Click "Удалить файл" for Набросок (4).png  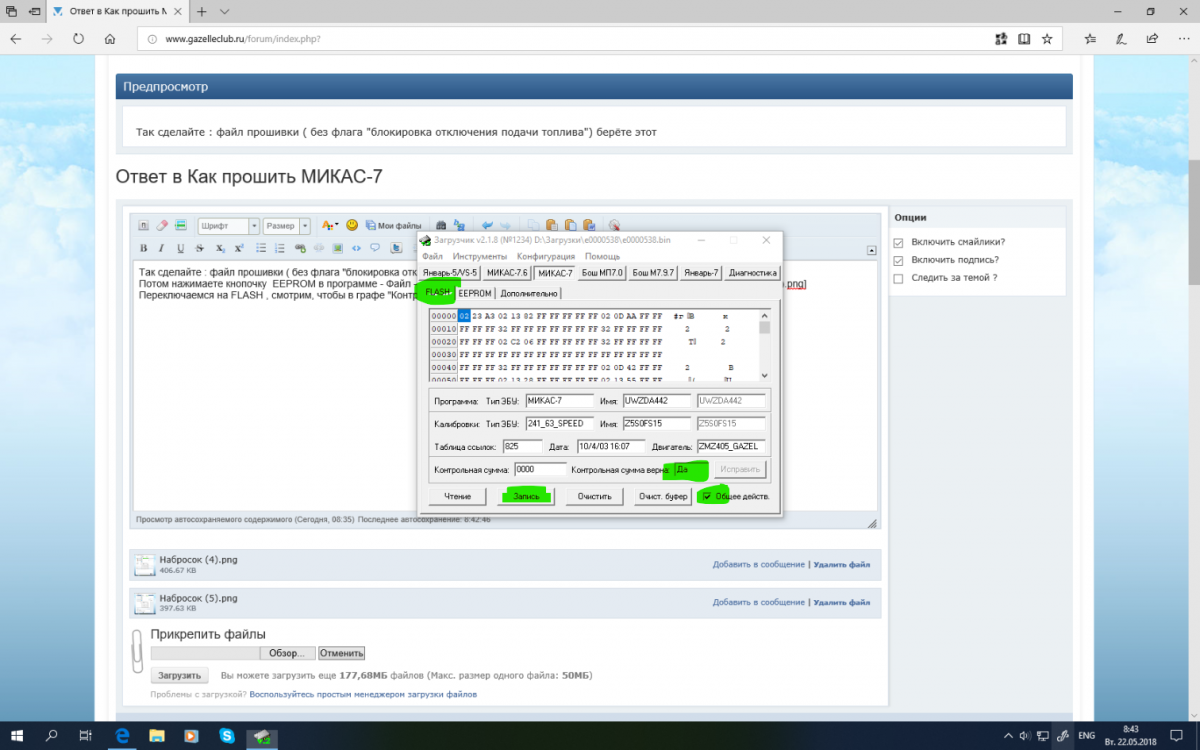(x=841, y=564)
